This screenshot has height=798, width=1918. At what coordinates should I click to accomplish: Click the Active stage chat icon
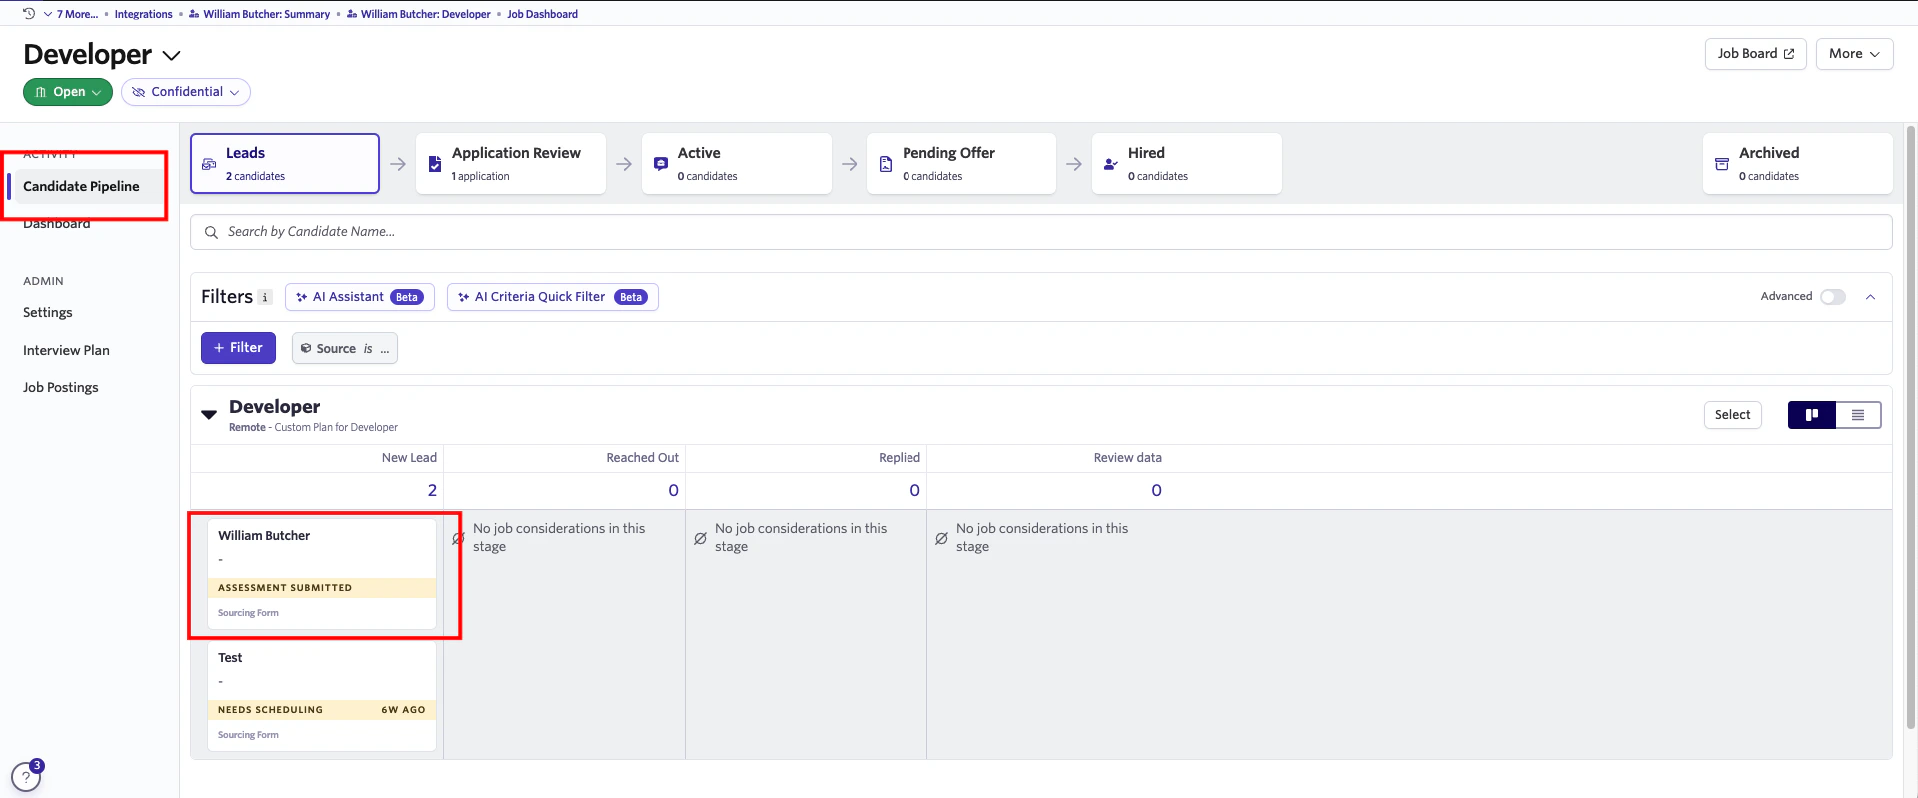click(x=661, y=164)
